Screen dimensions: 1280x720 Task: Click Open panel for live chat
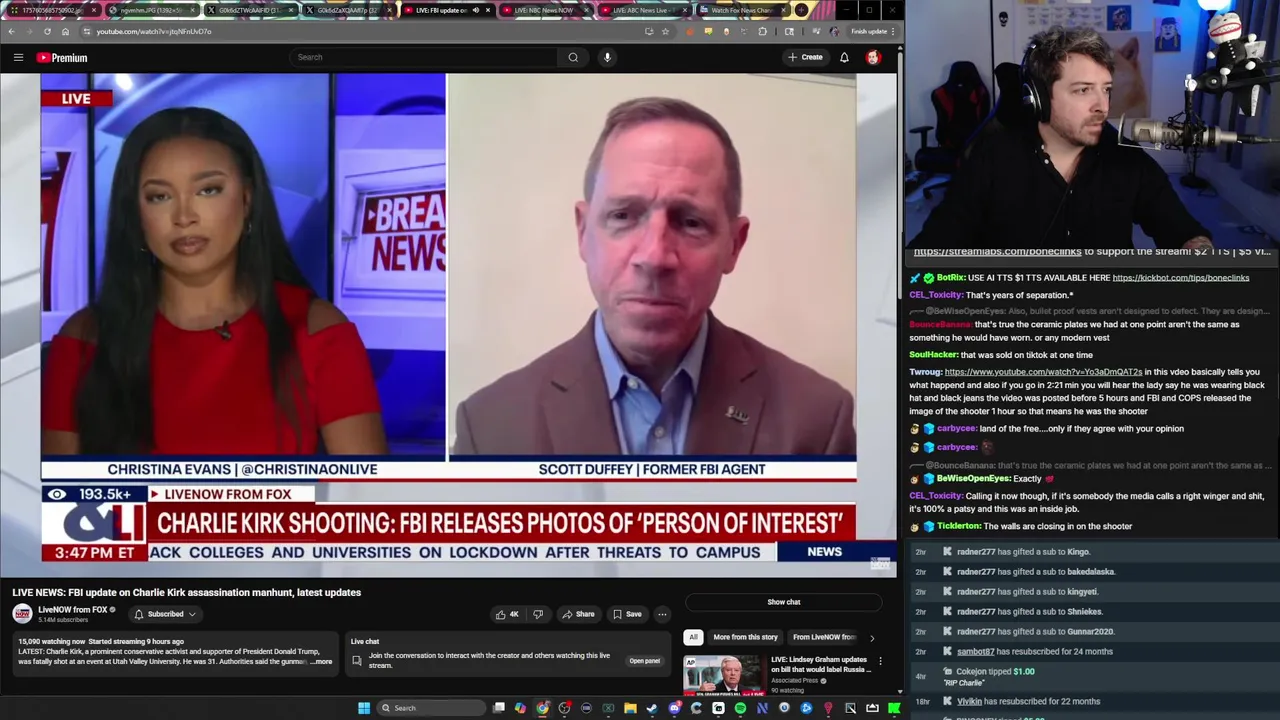[x=644, y=661]
